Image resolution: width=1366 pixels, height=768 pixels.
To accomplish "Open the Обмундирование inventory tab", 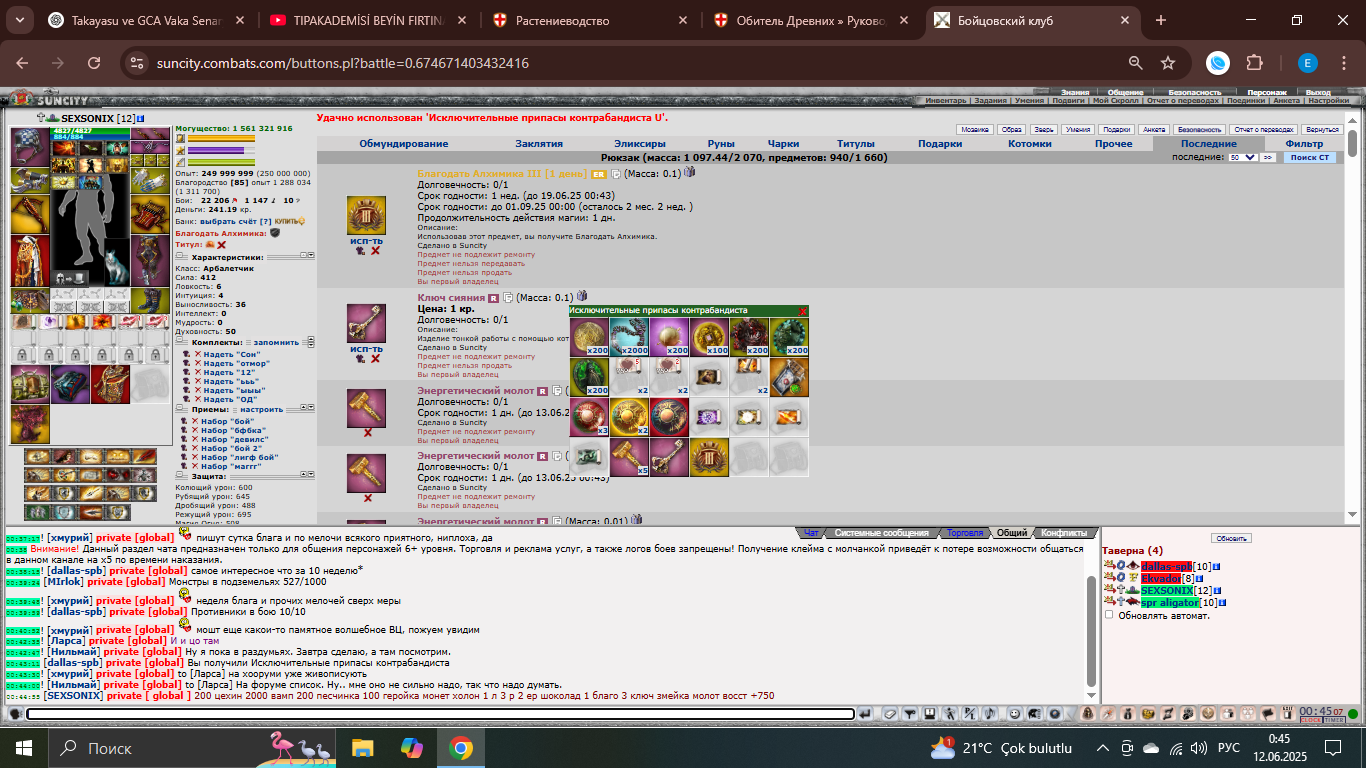I will pyautogui.click(x=404, y=144).
